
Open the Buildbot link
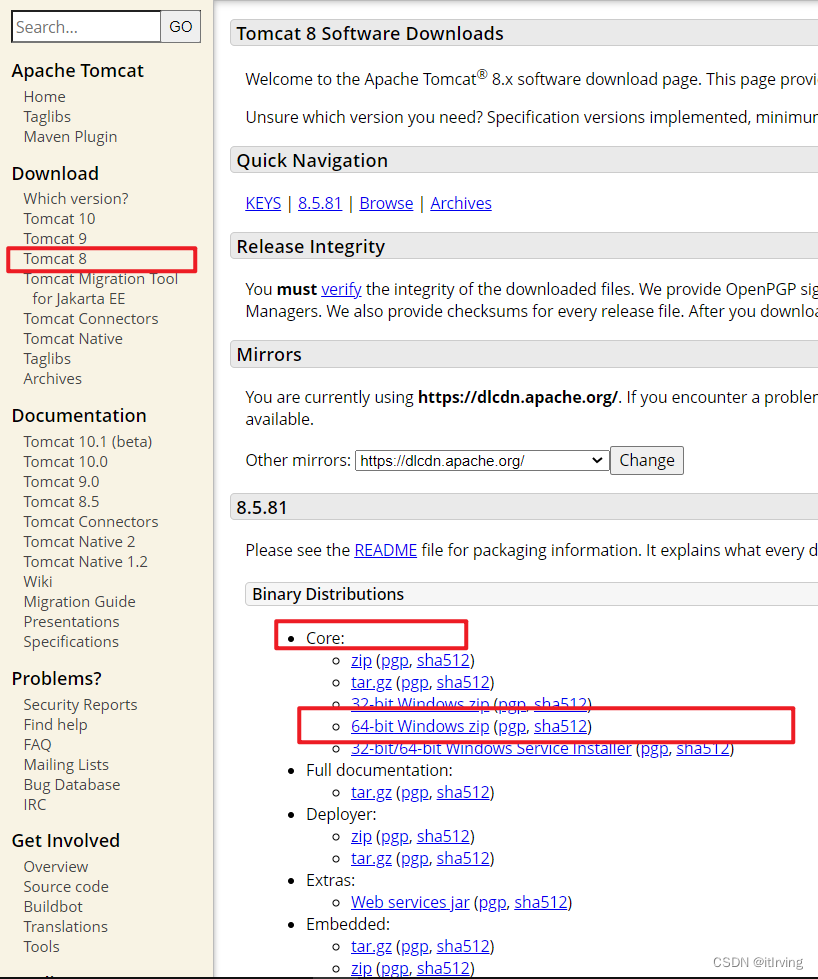click(x=53, y=907)
